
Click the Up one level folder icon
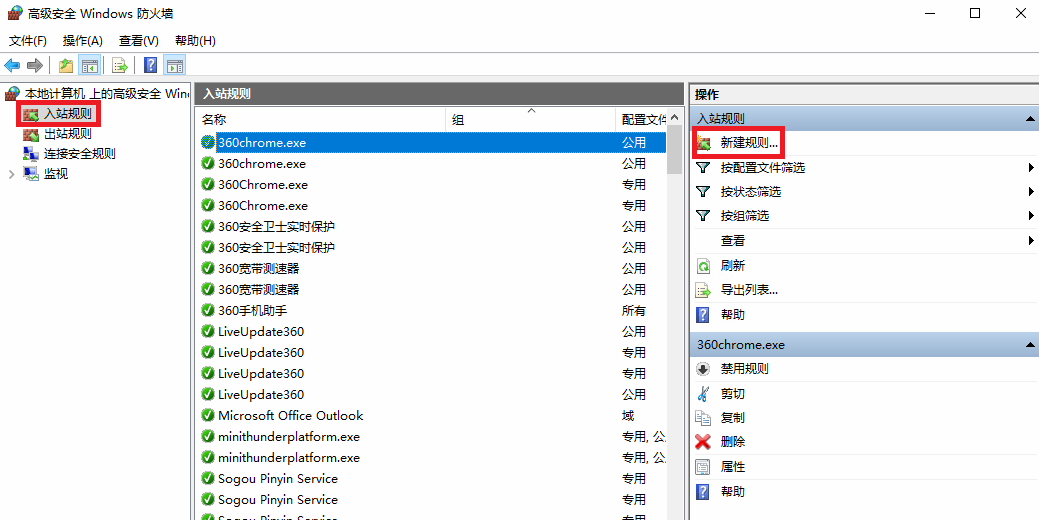tap(66, 65)
